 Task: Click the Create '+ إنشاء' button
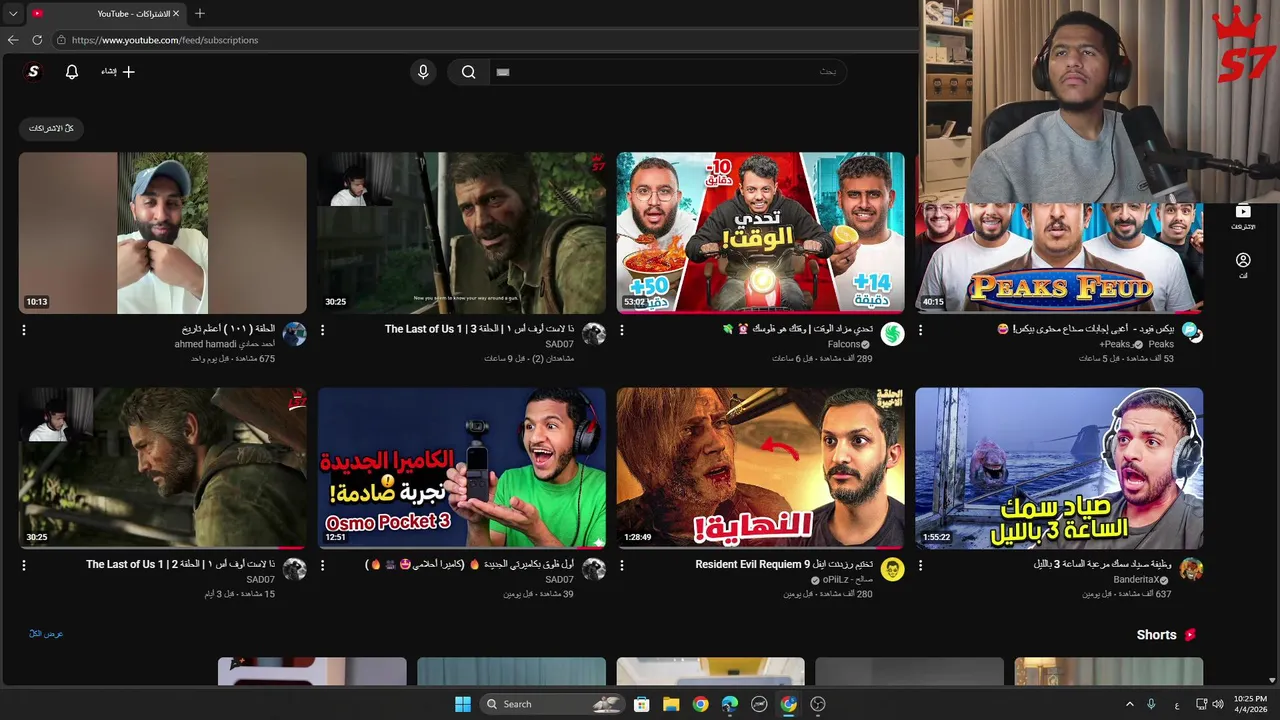(118, 72)
